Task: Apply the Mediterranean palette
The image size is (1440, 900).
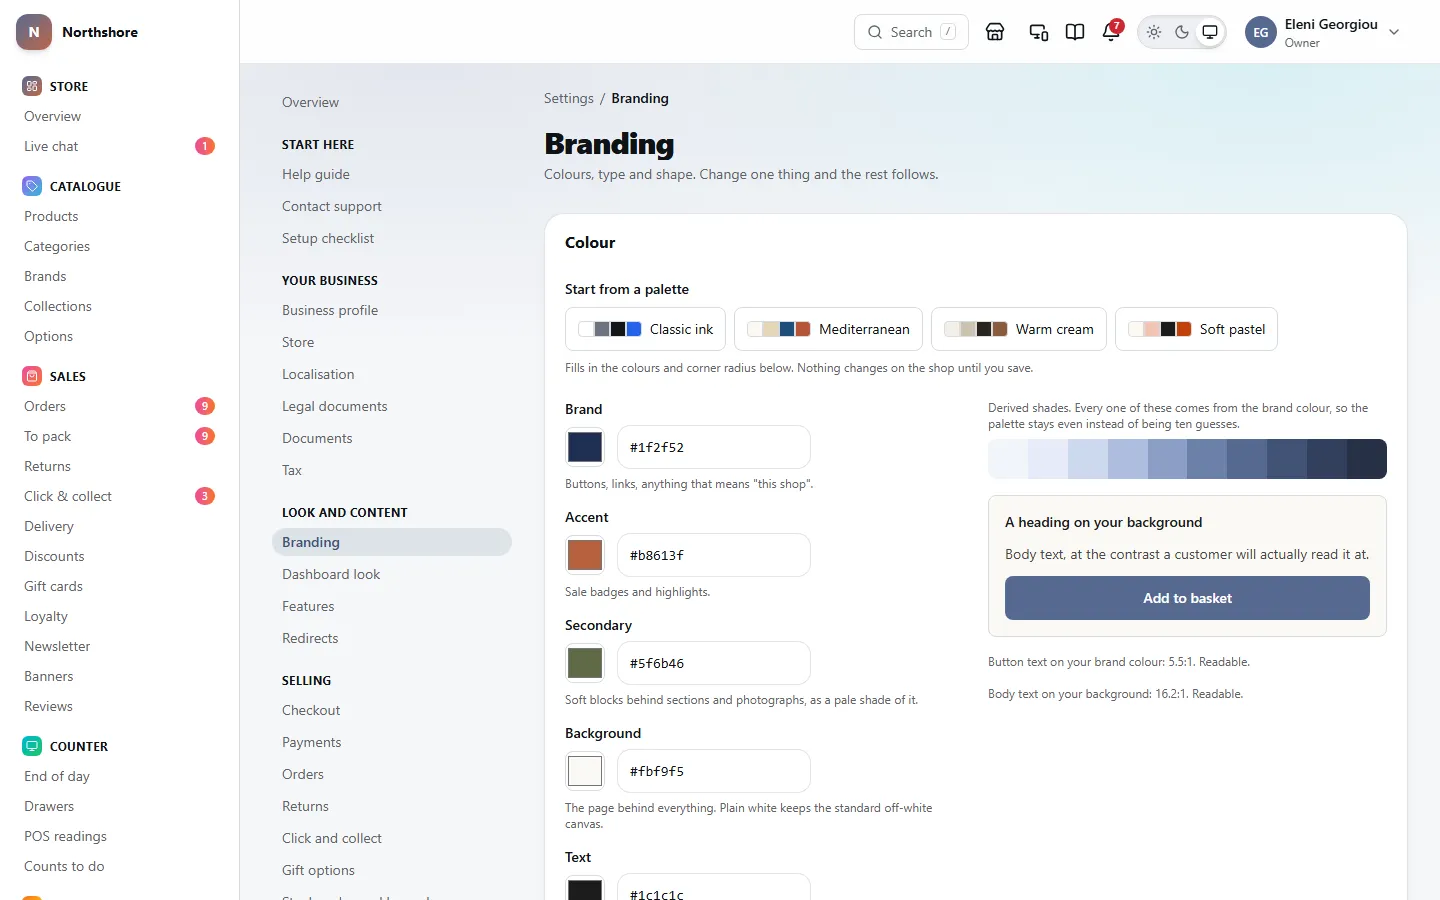Action: (x=828, y=329)
